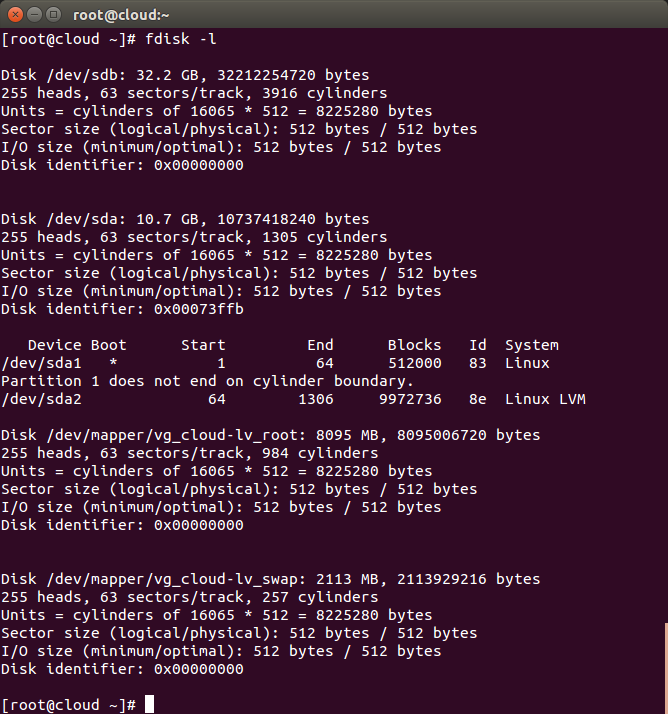Screen dimensions: 668x714
Task: Click the '32212254720 bytes' size value
Action: (x=293, y=75)
